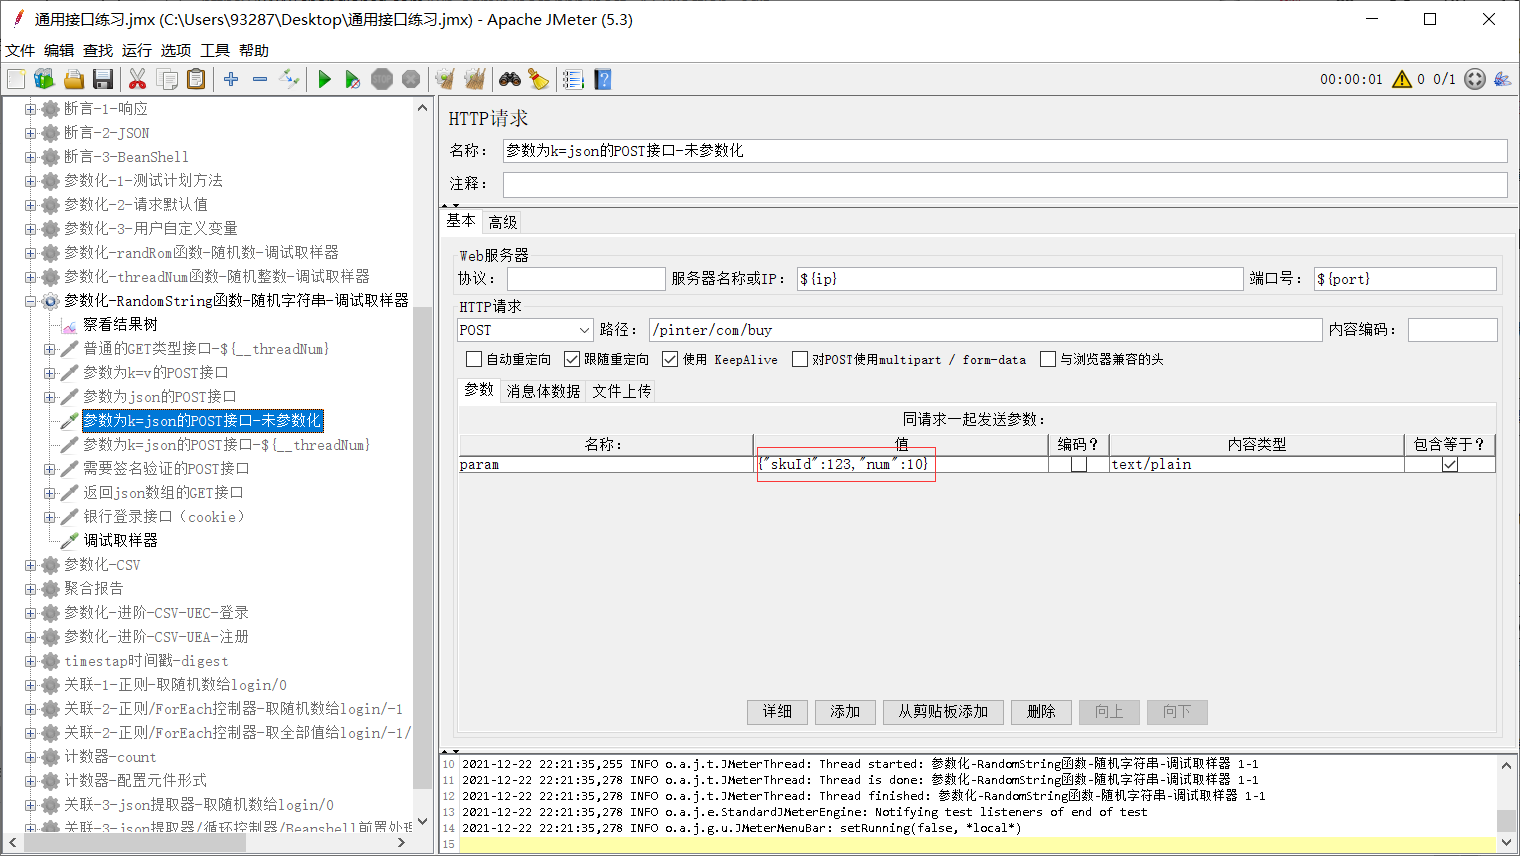
Task: Toggle 包含等于 checkbox in param row
Action: [x=1450, y=465]
